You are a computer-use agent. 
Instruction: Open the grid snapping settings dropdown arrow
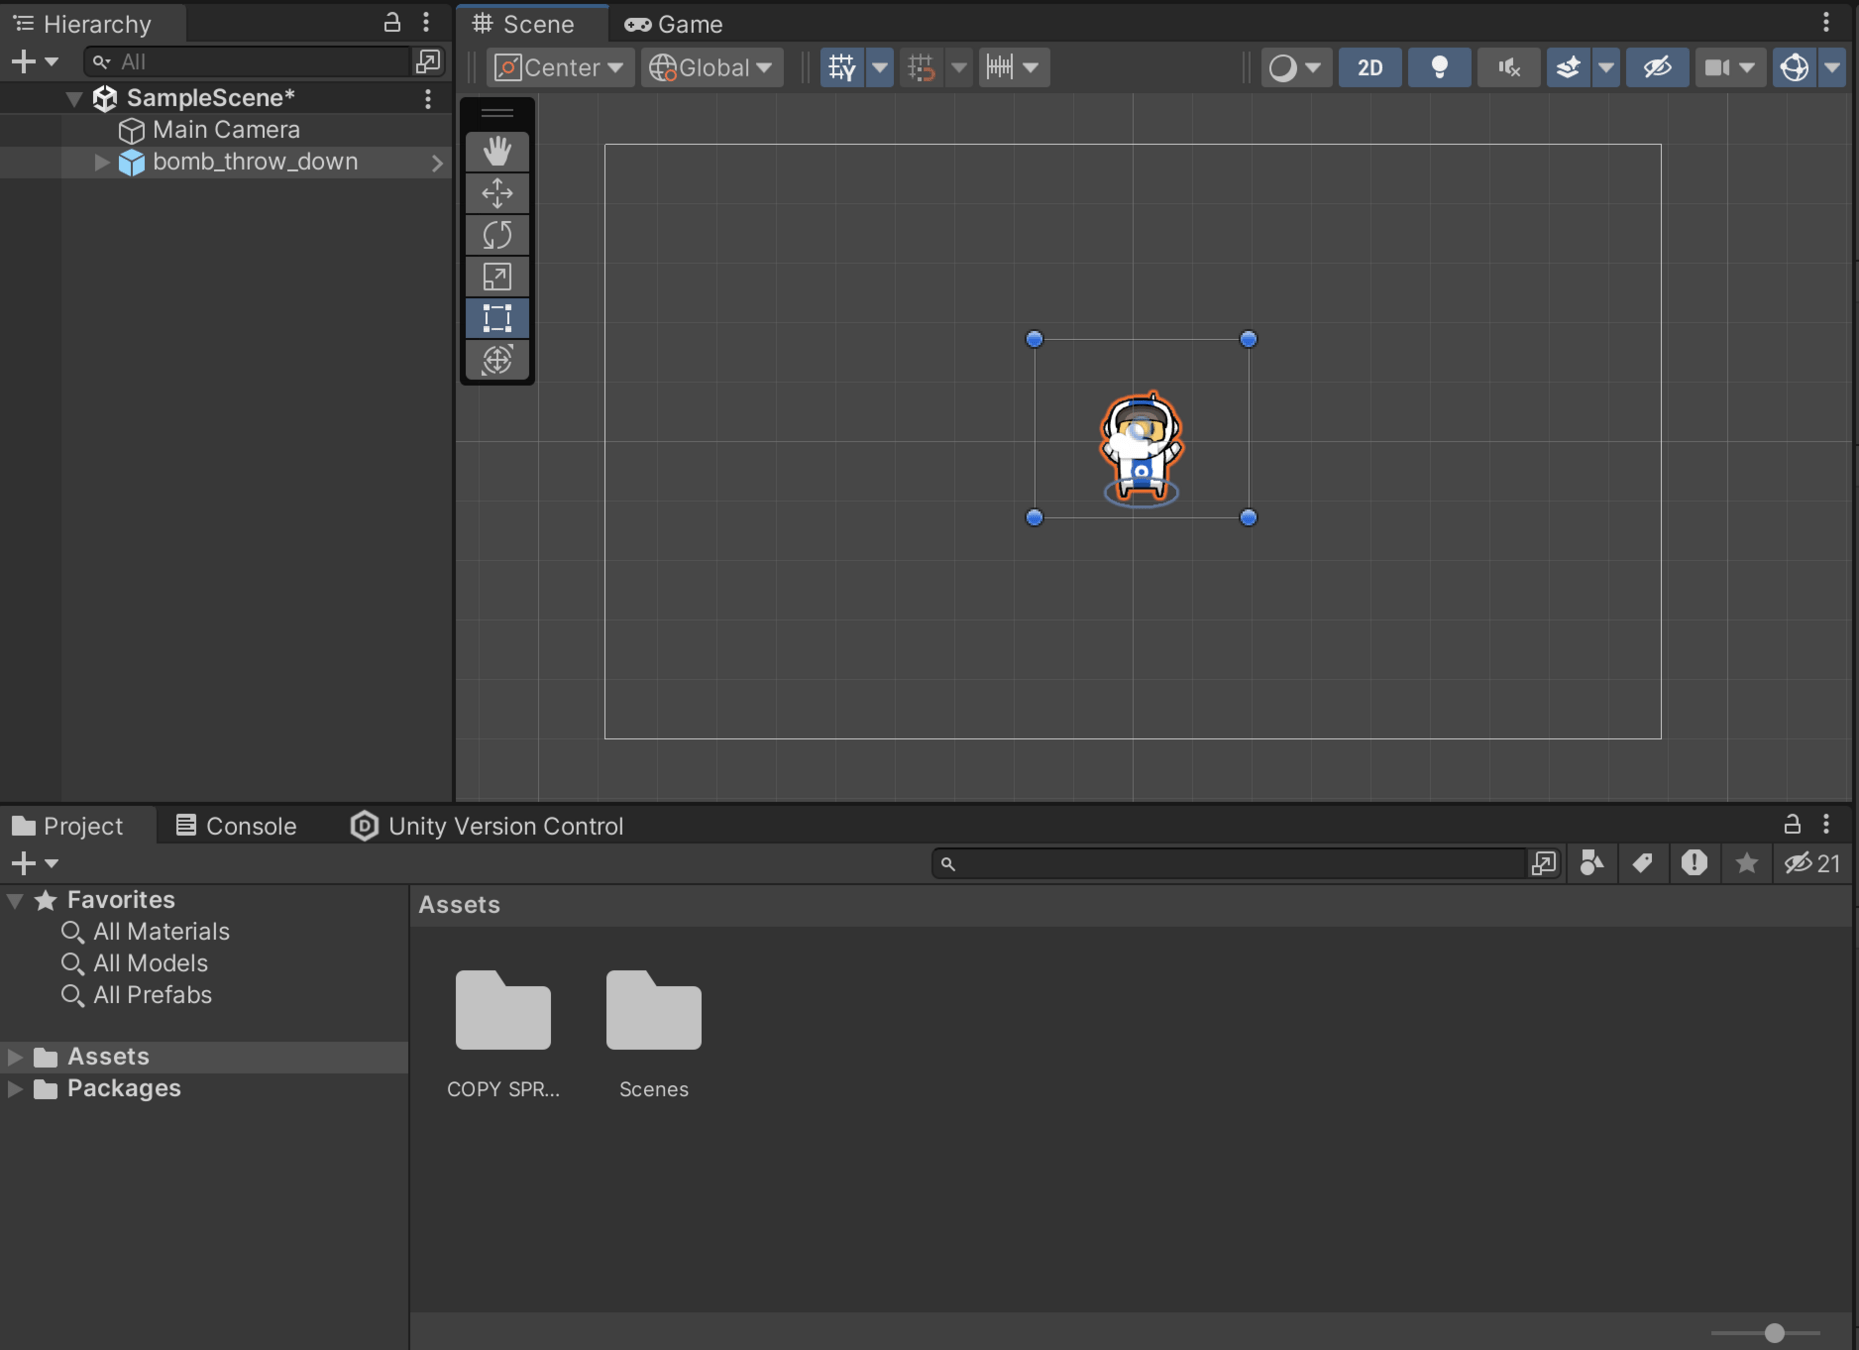(x=959, y=67)
